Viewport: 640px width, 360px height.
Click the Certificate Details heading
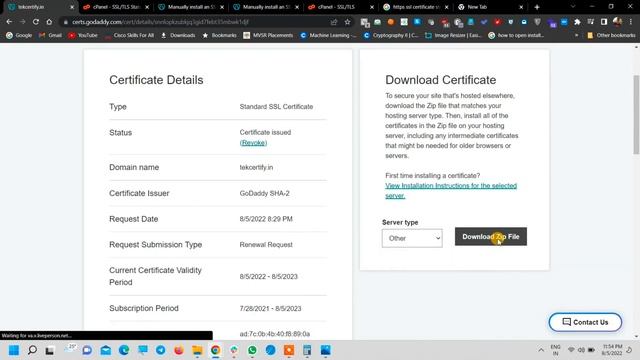coord(156,80)
